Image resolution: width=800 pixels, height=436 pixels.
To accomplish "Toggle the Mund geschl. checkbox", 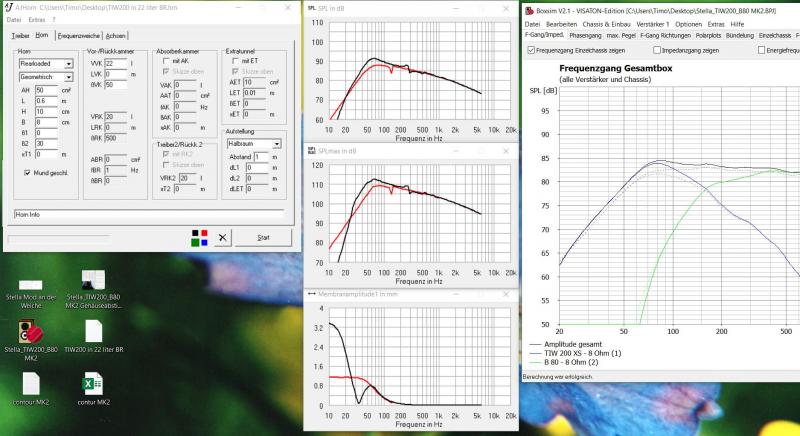I will 27,173.
